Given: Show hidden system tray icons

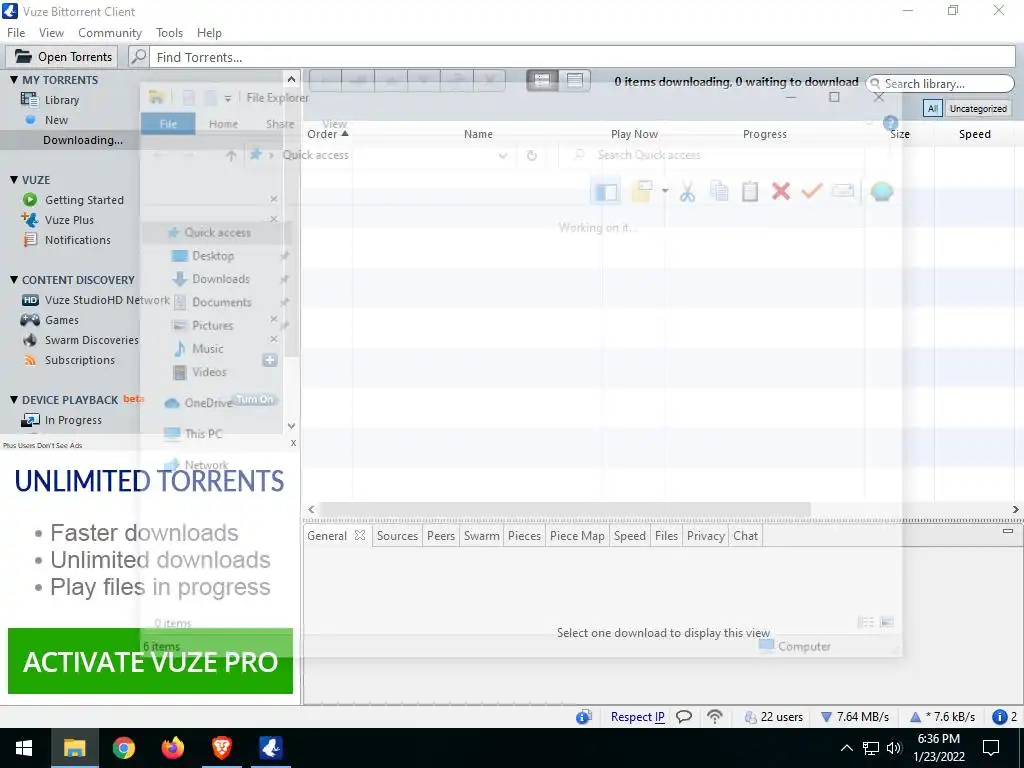Looking at the screenshot, I should pos(846,748).
